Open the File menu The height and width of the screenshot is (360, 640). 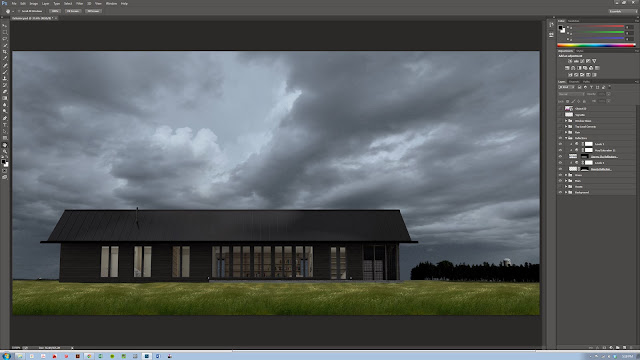[14, 3]
